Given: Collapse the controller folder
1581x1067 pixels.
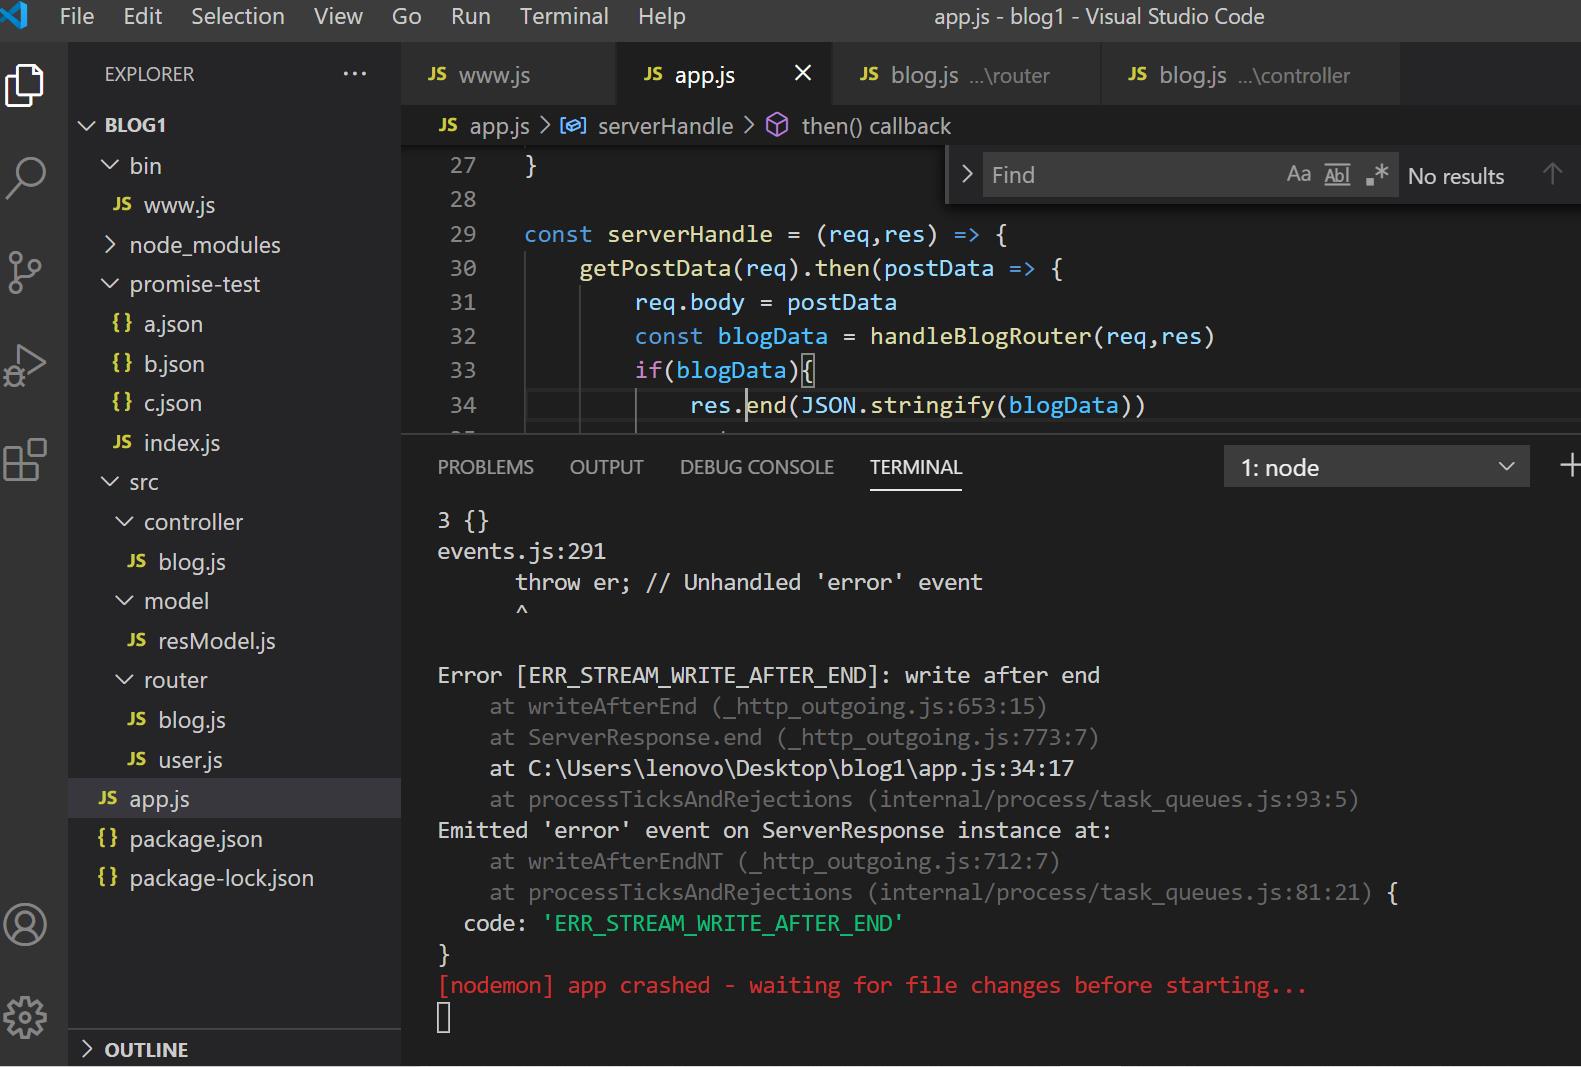Looking at the screenshot, I should click(x=125, y=522).
